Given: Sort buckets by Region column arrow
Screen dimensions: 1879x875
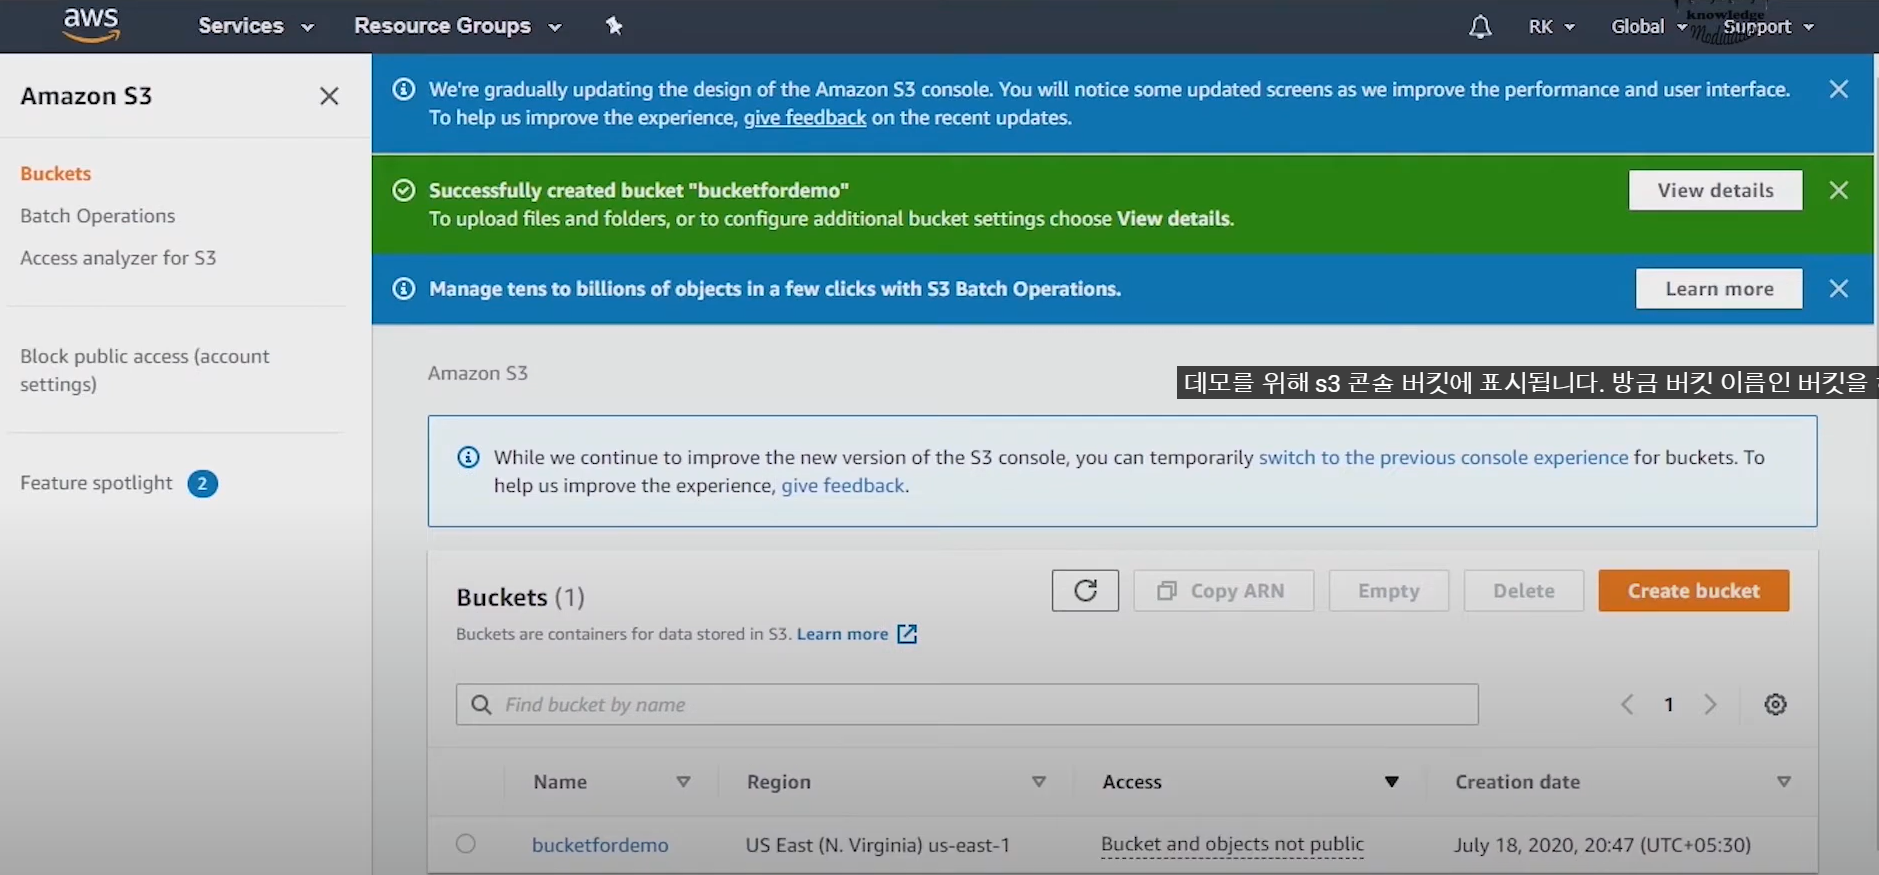Looking at the screenshot, I should [1039, 782].
